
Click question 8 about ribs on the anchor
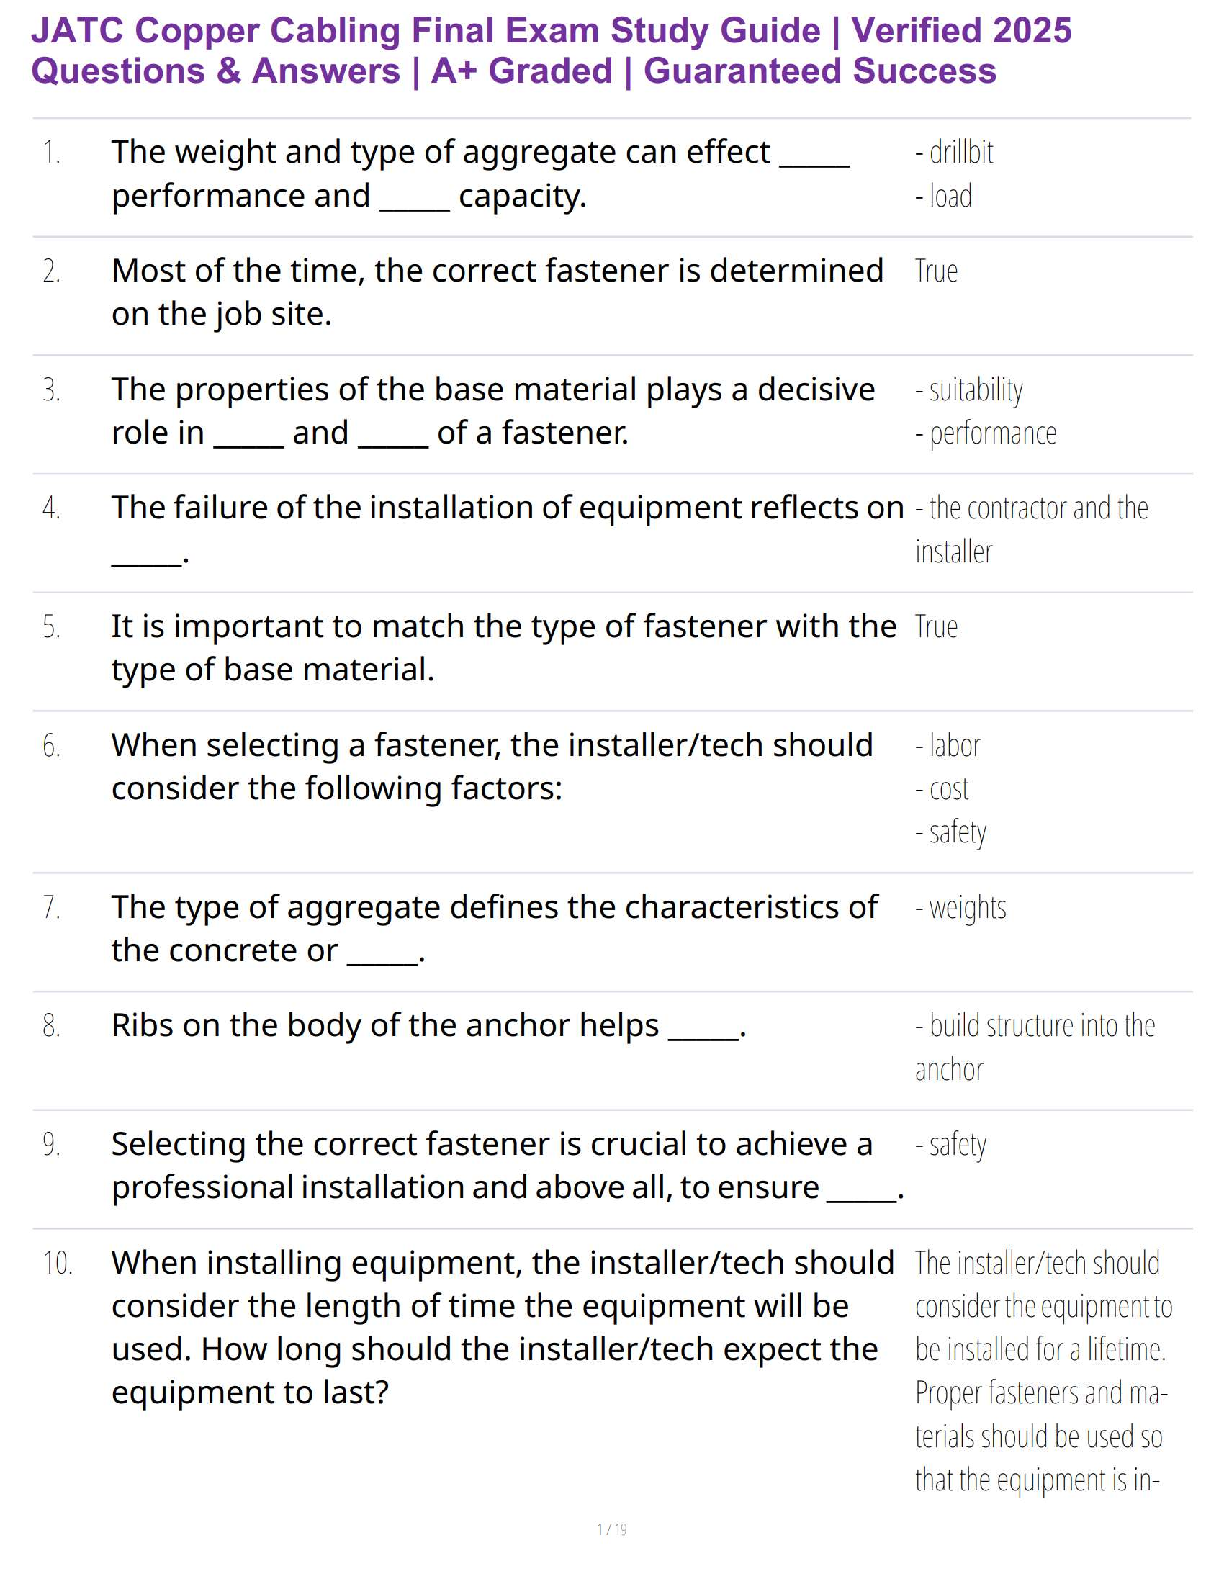click(x=429, y=1026)
